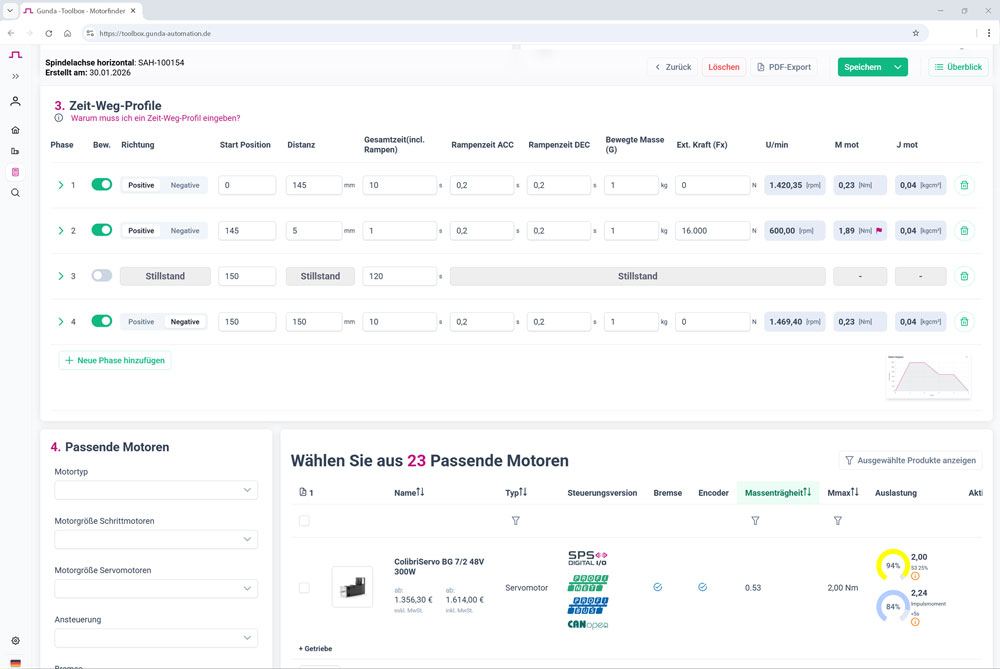Expand phase 2 row details

(60, 231)
